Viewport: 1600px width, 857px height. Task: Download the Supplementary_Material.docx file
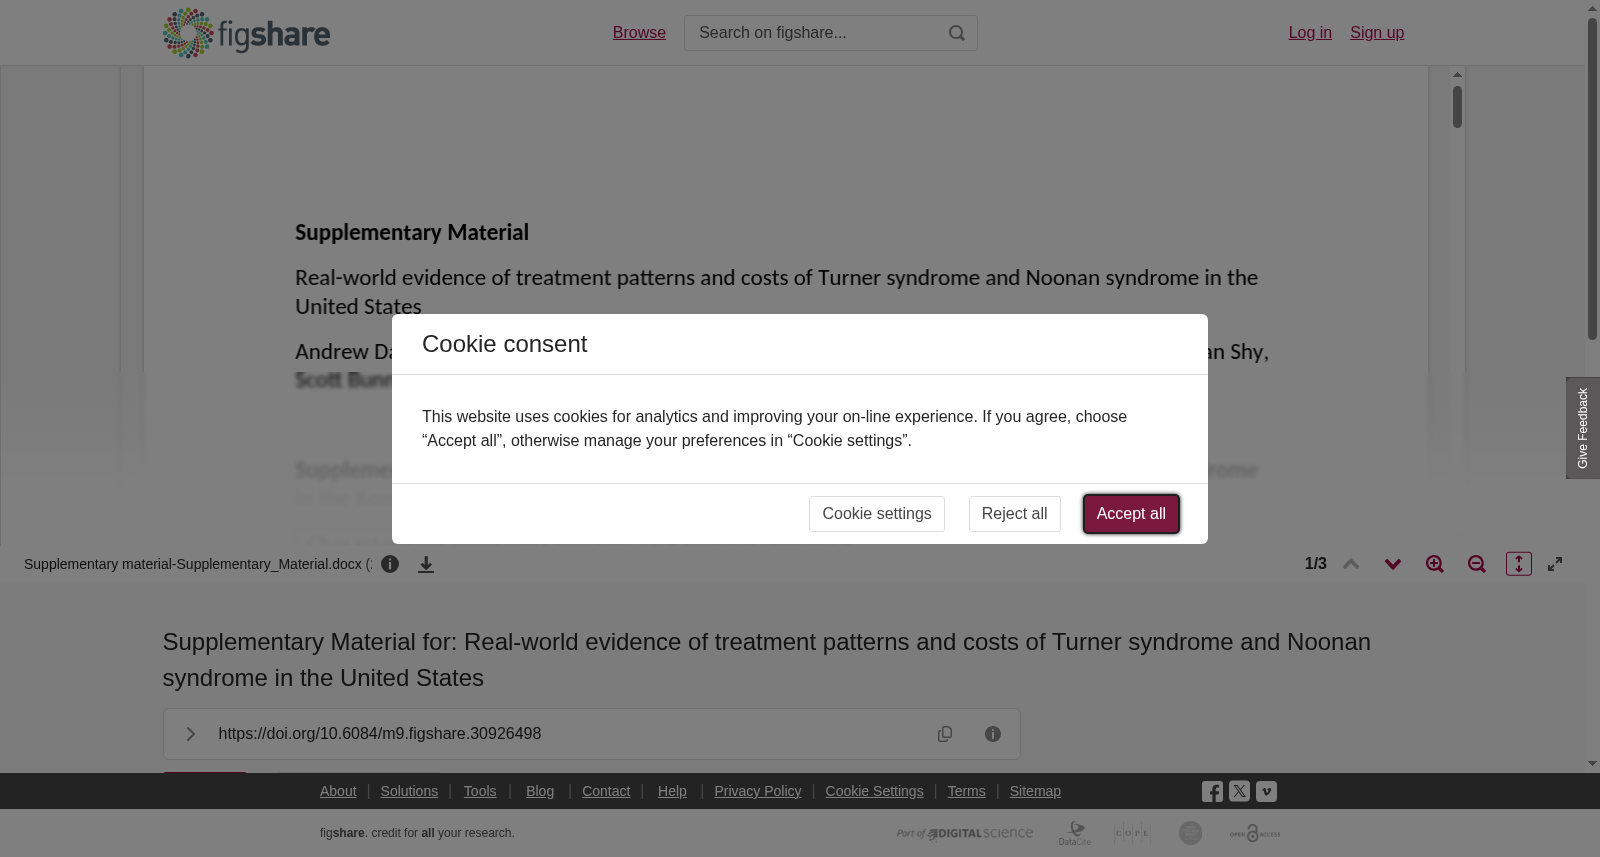coord(426,564)
